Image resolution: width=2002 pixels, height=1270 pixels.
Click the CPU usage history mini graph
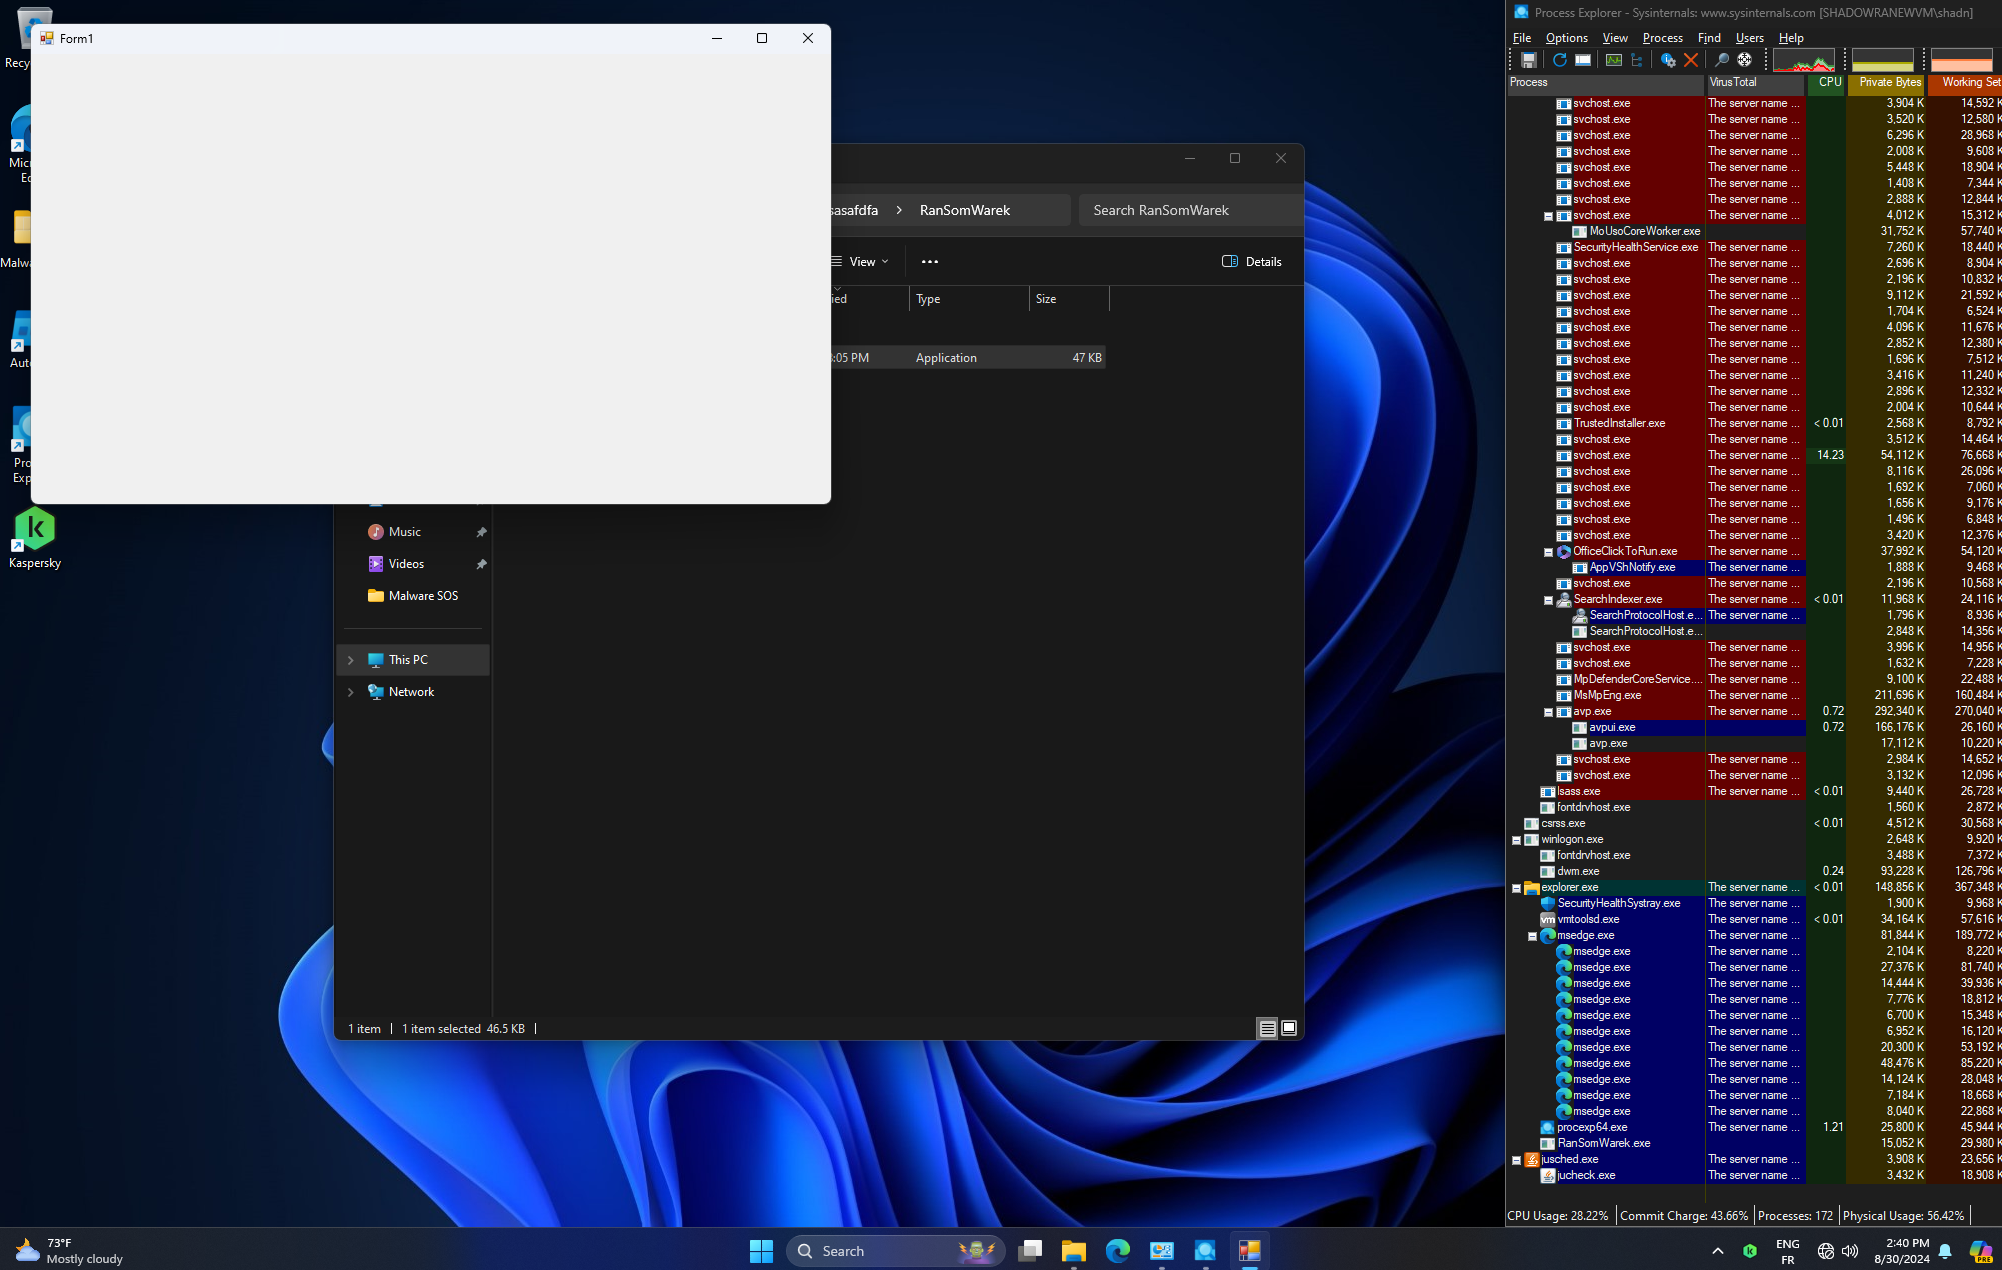pos(1804,60)
